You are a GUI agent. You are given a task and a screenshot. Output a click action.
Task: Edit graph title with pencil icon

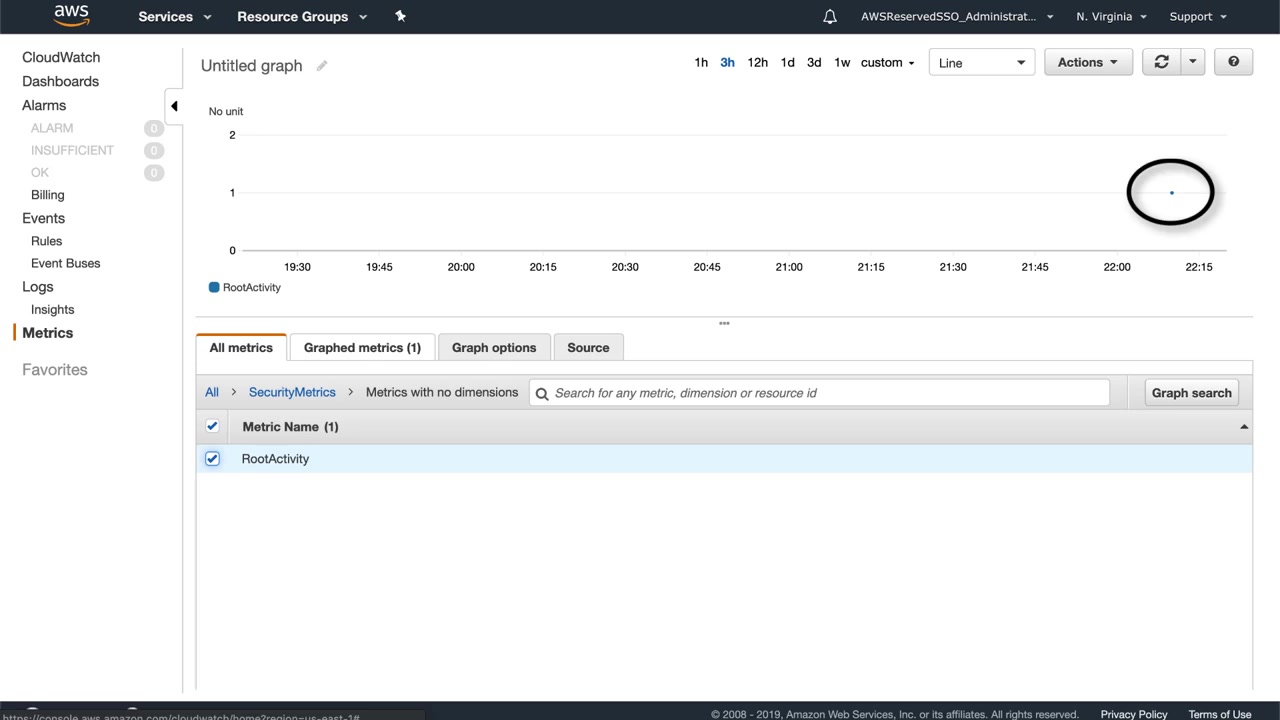click(x=322, y=66)
